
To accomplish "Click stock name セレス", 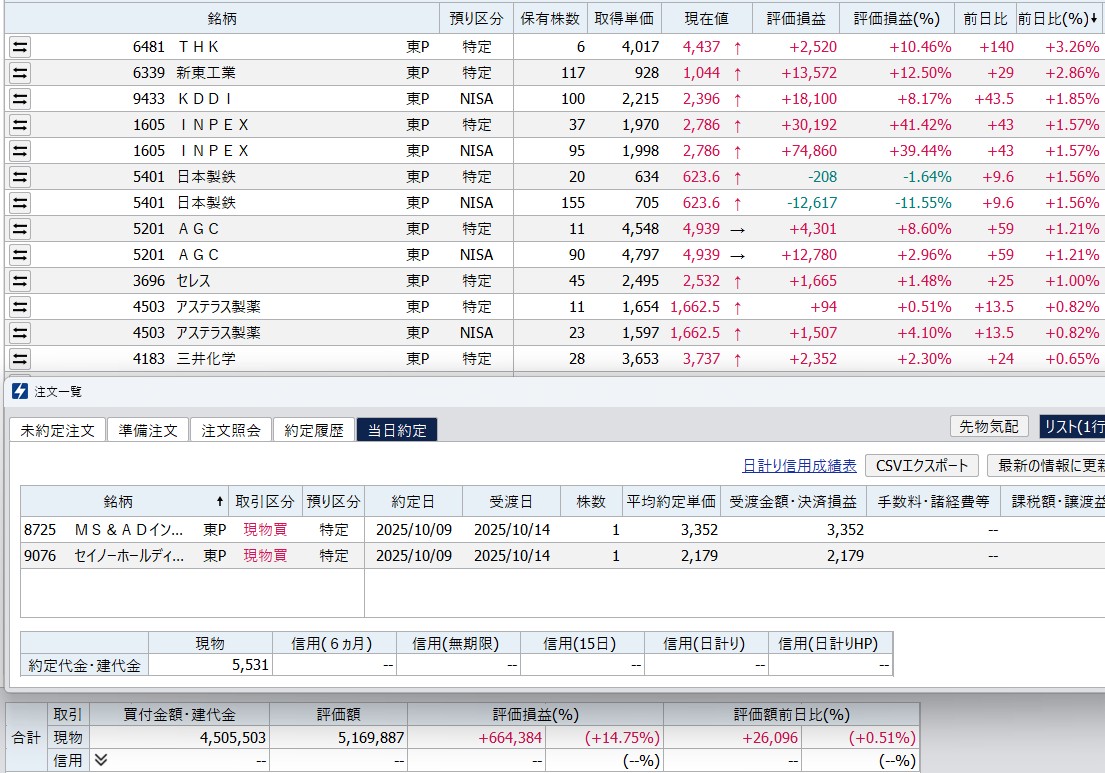I will [193, 281].
